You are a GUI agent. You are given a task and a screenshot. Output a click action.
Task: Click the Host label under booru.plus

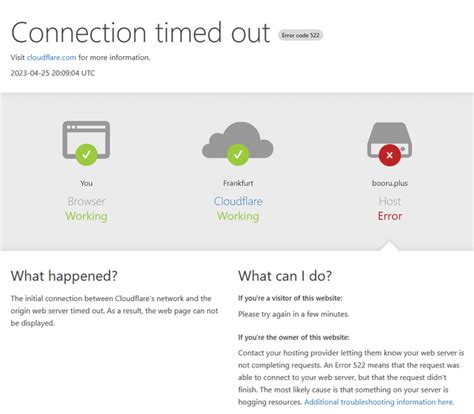[390, 201]
